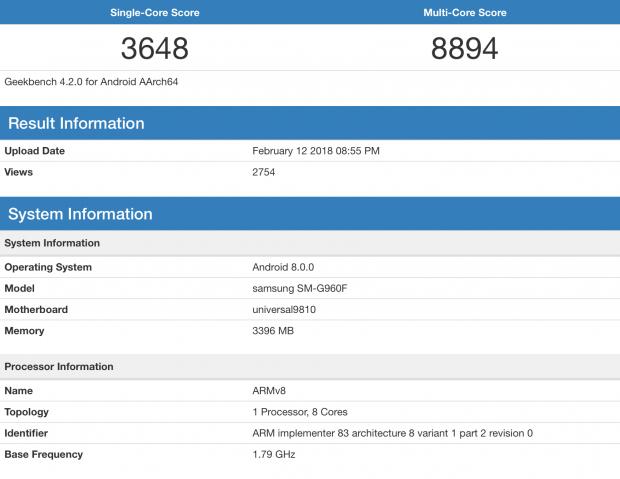Select the single-core score value 3648
Image resolution: width=620 pixels, height=479 pixels.
(x=154, y=48)
